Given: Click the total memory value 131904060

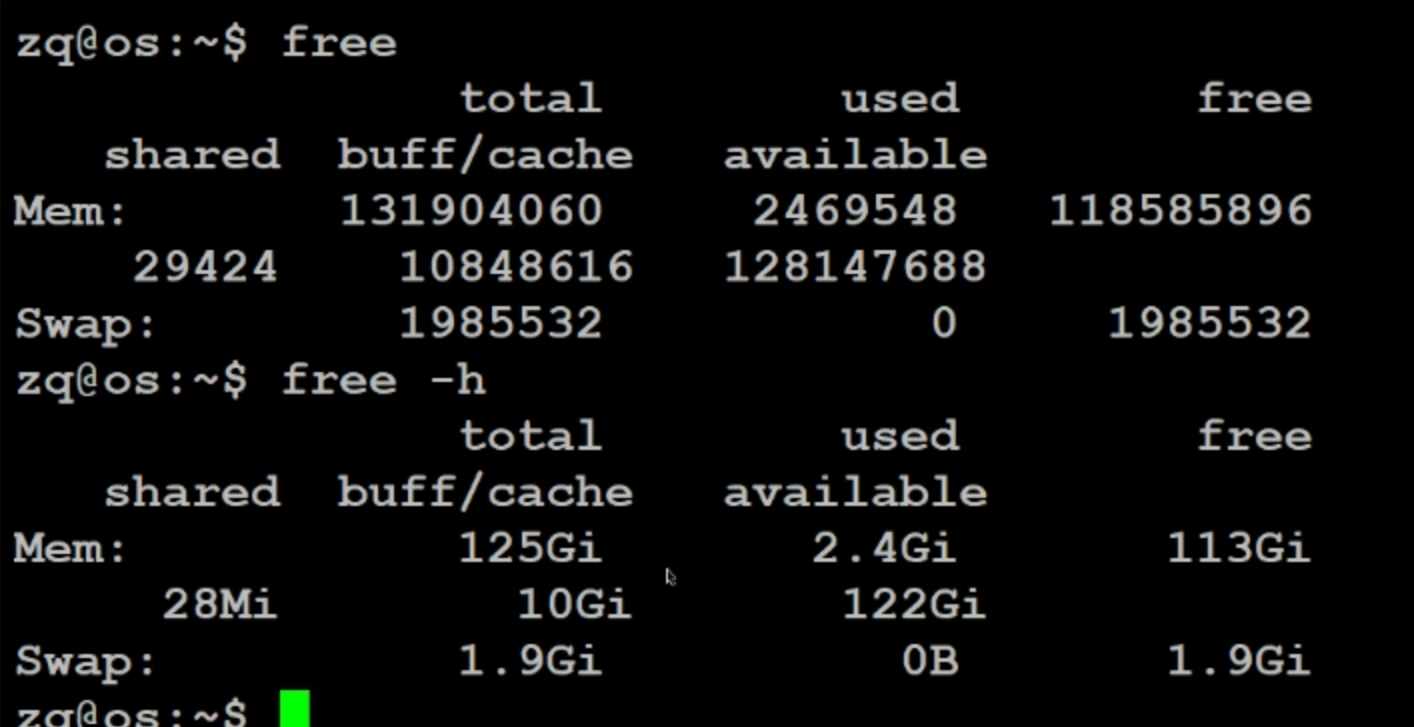Looking at the screenshot, I should 471,211.
